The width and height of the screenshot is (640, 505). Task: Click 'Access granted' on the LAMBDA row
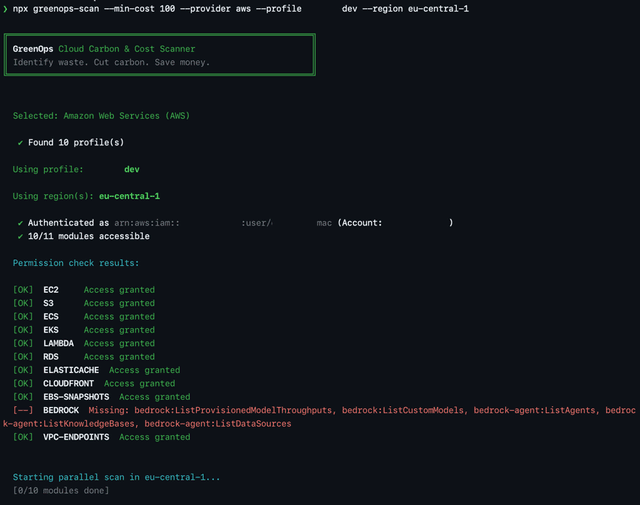coord(119,343)
